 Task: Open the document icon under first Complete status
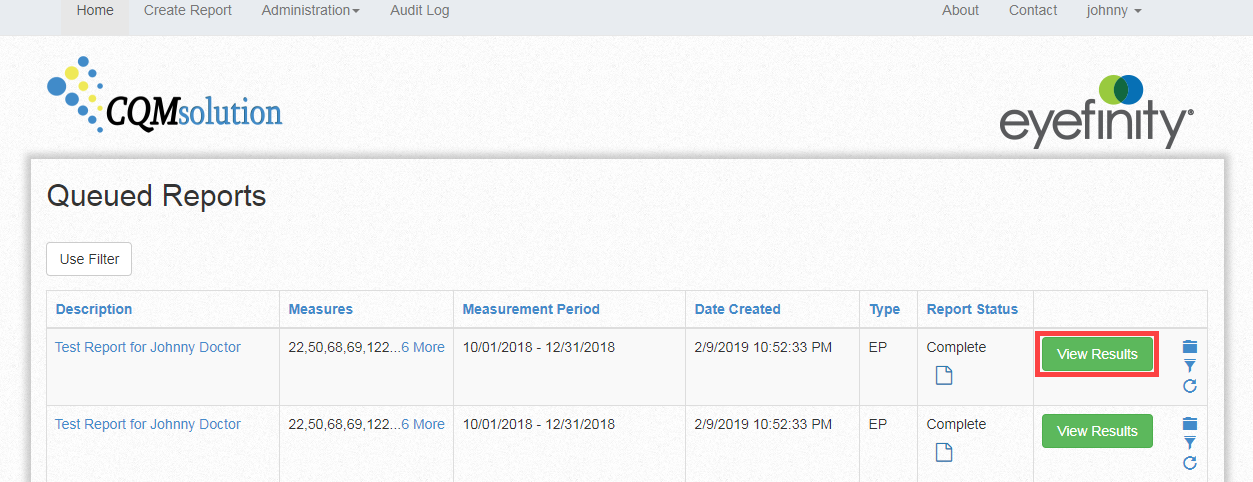point(944,376)
